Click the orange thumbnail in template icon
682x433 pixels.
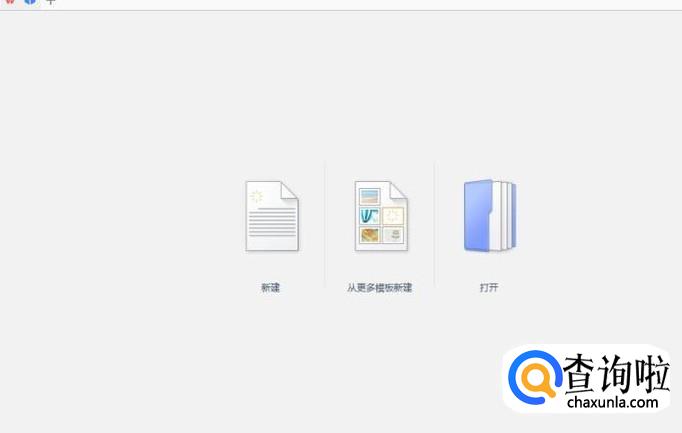[x=370, y=235]
